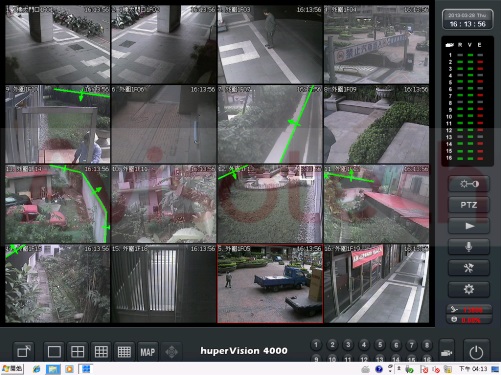
Task: Switch to nine-camera grid layout
Action: coord(101,352)
